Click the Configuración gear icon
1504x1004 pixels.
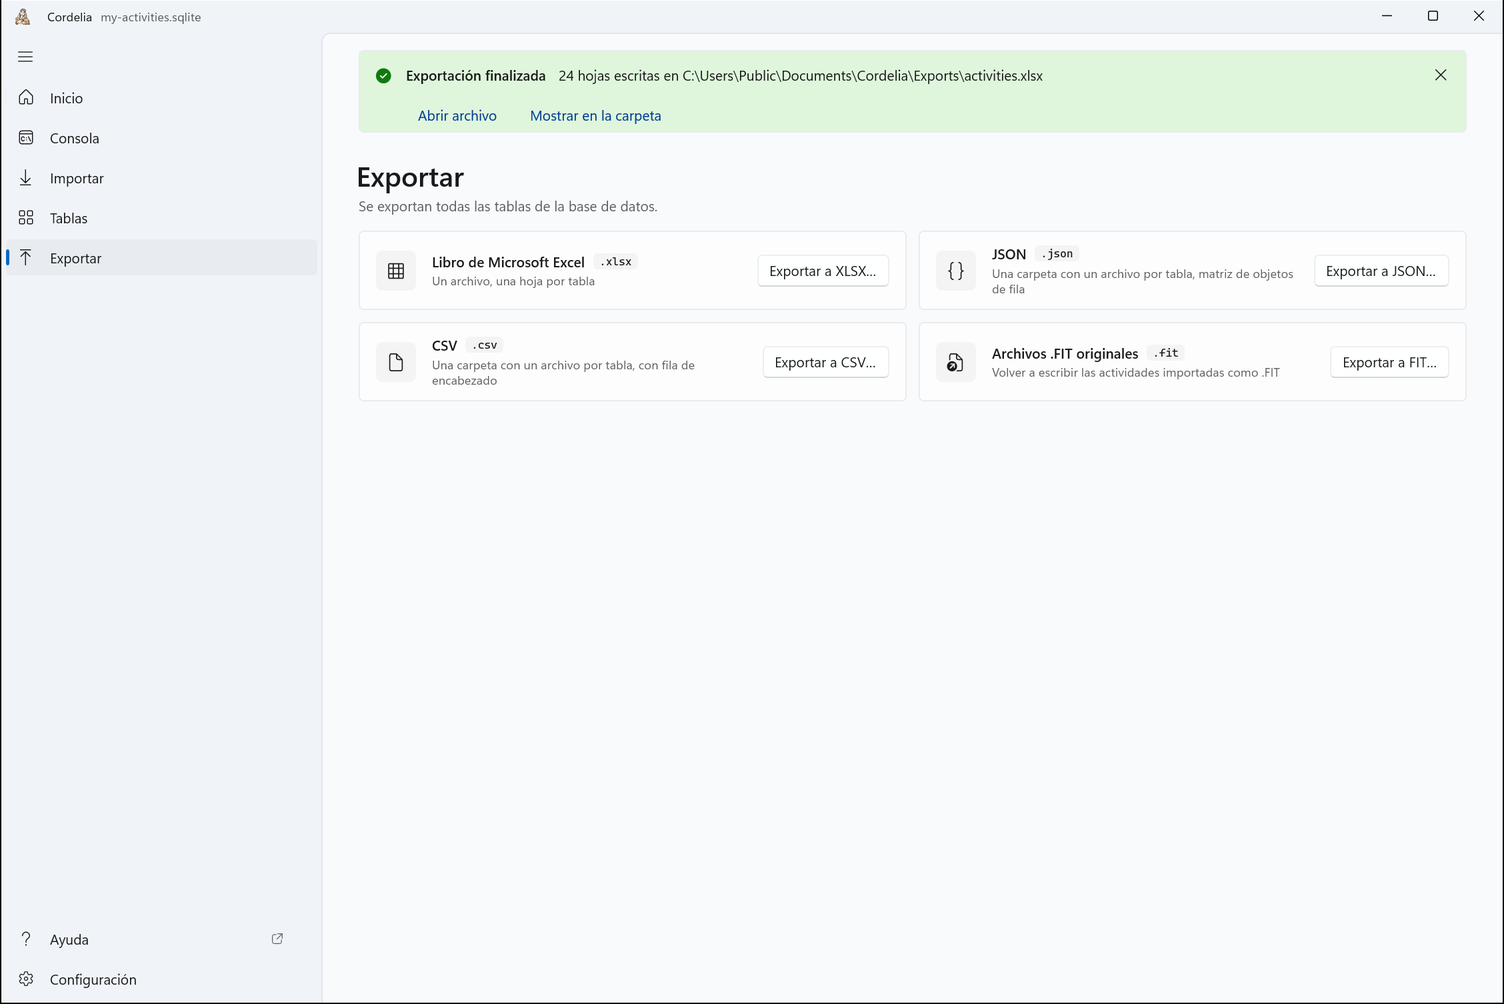pos(26,978)
